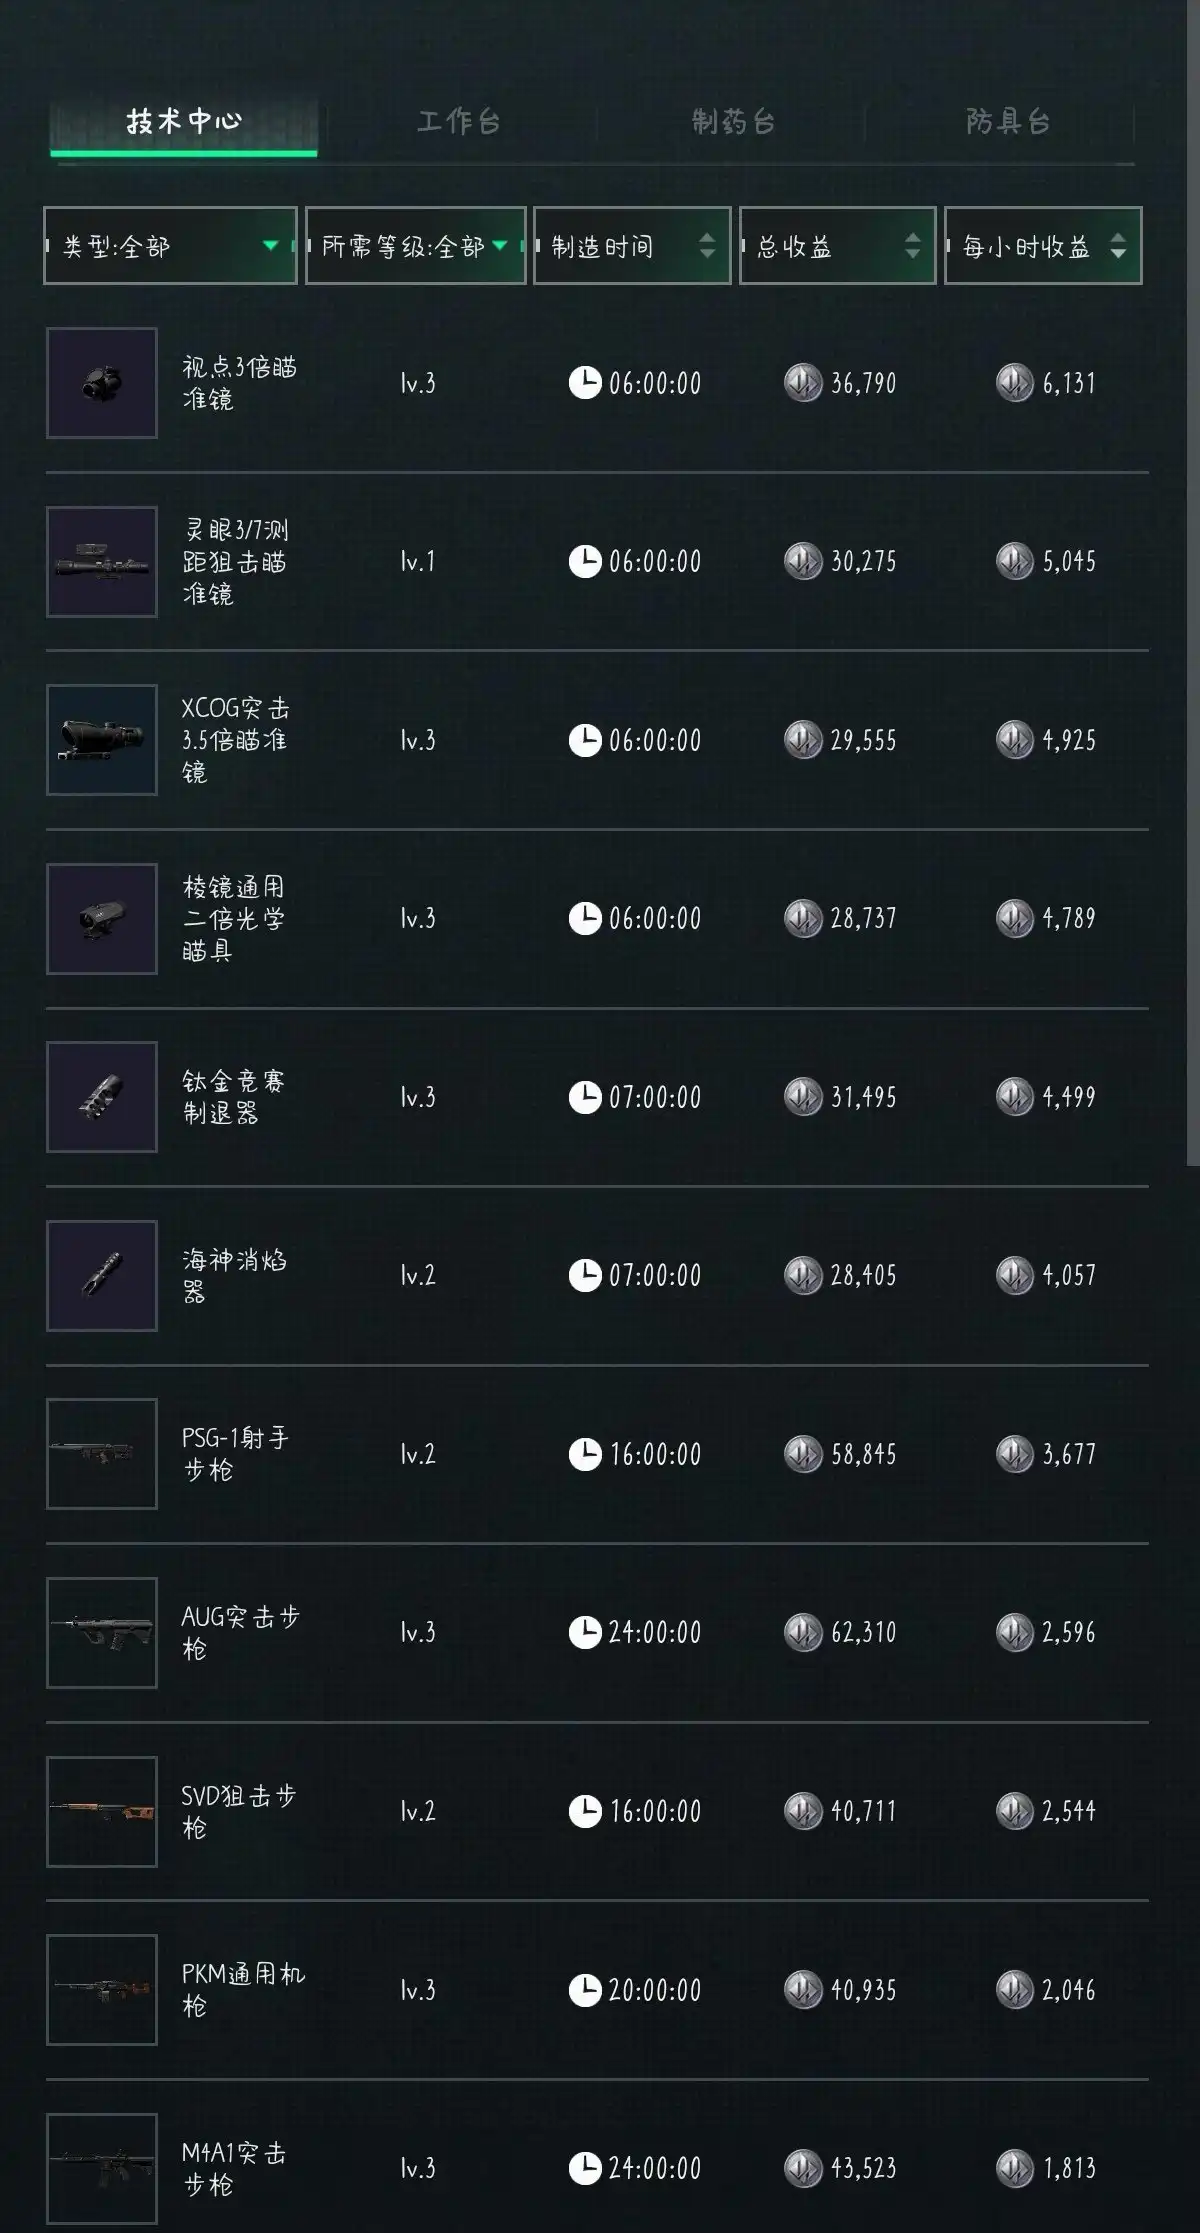Click the PSG-1射手步枪 rifle icon

pos(102,1453)
